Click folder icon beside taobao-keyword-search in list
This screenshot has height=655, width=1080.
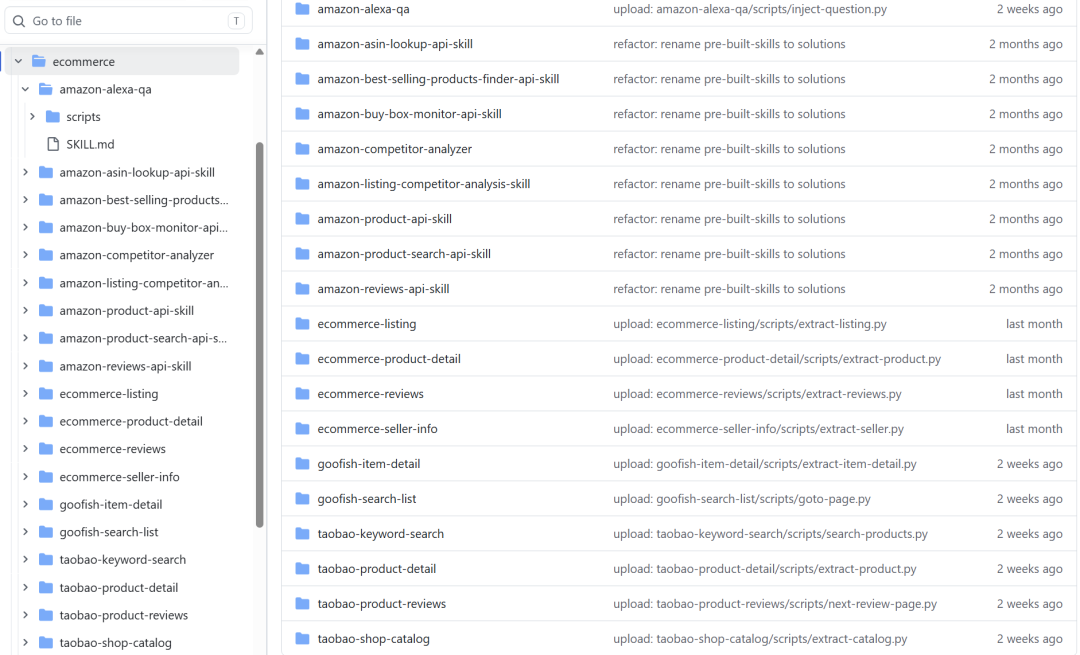point(302,534)
